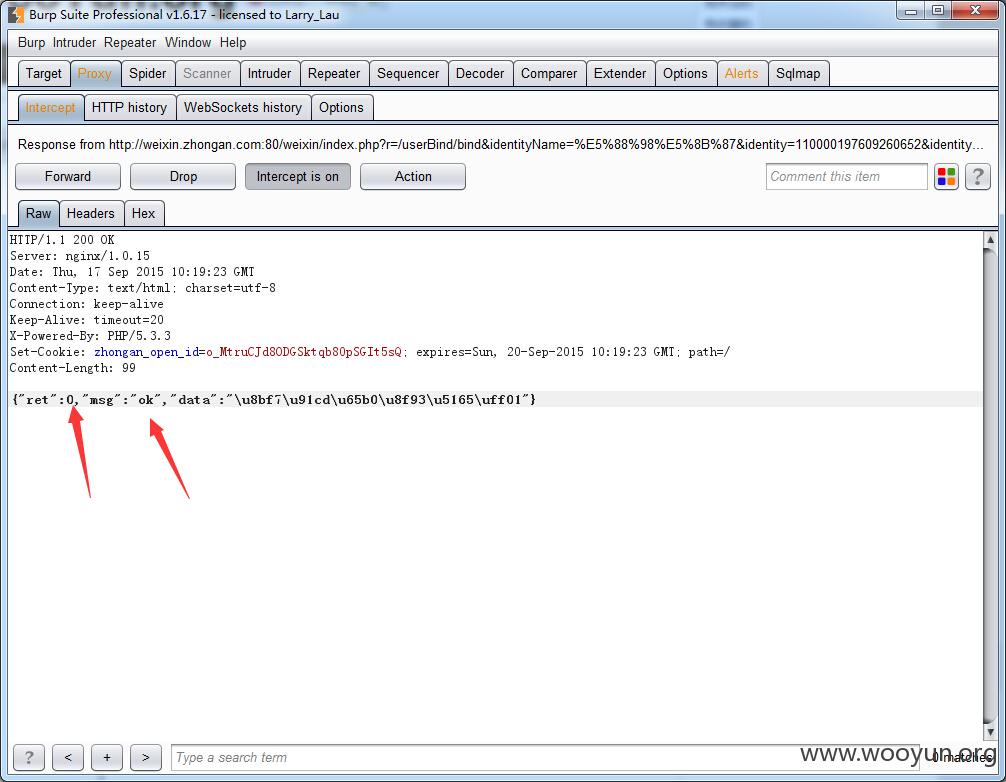Open the WebSockets history sub-tab
Viewport: 1006px width, 782px height.
pyautogui.click(x=243, y=108)
